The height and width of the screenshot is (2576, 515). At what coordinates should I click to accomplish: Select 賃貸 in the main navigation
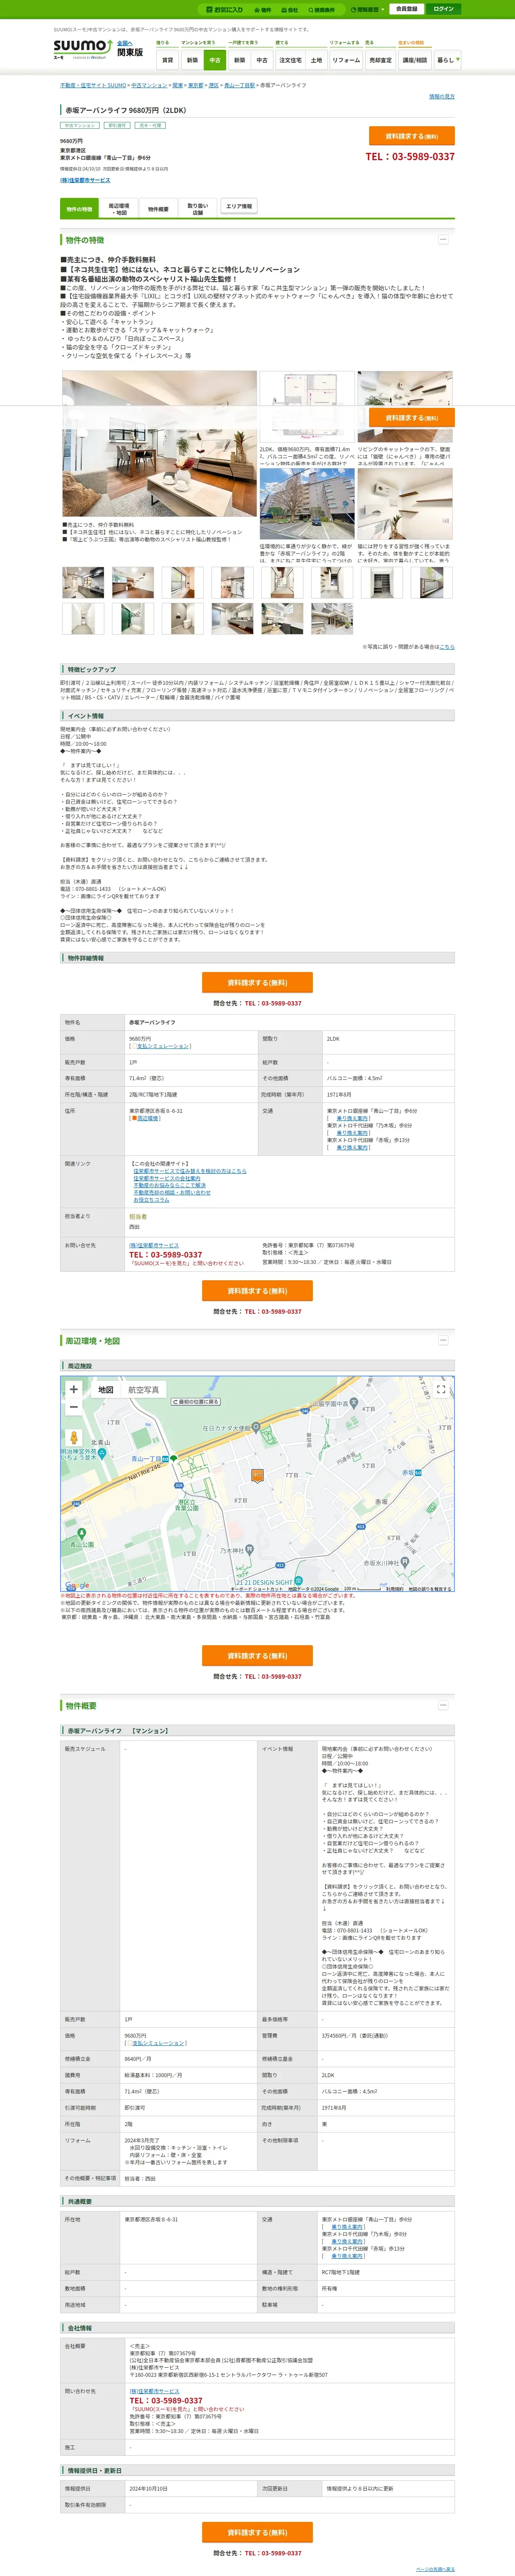pyautogui.click(x=167, y=60)
